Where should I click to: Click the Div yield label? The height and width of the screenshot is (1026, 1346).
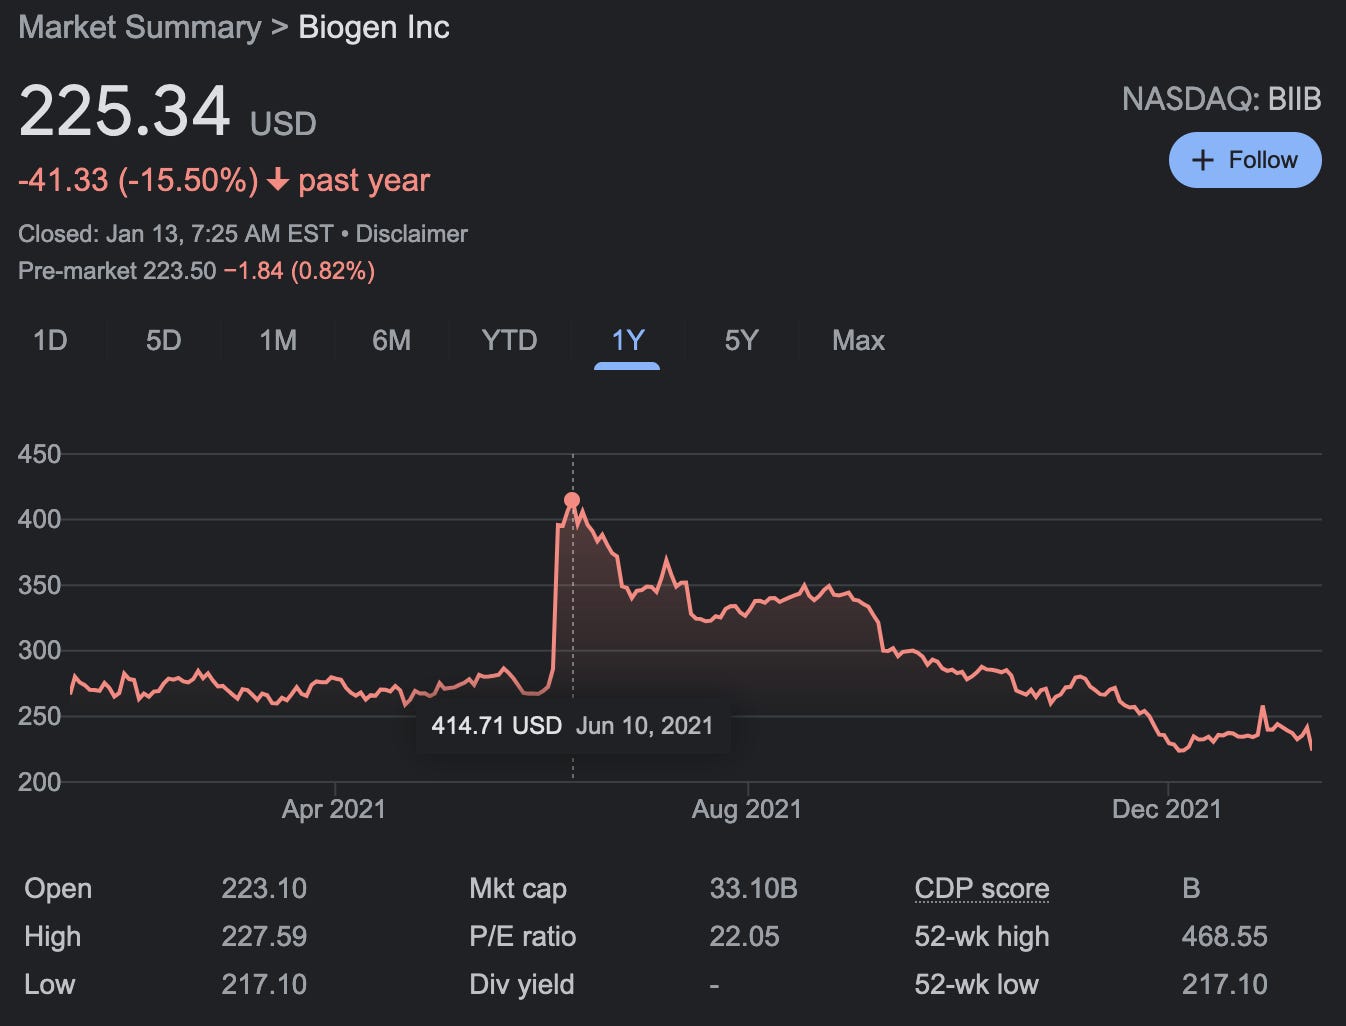(x=521, y=985)
